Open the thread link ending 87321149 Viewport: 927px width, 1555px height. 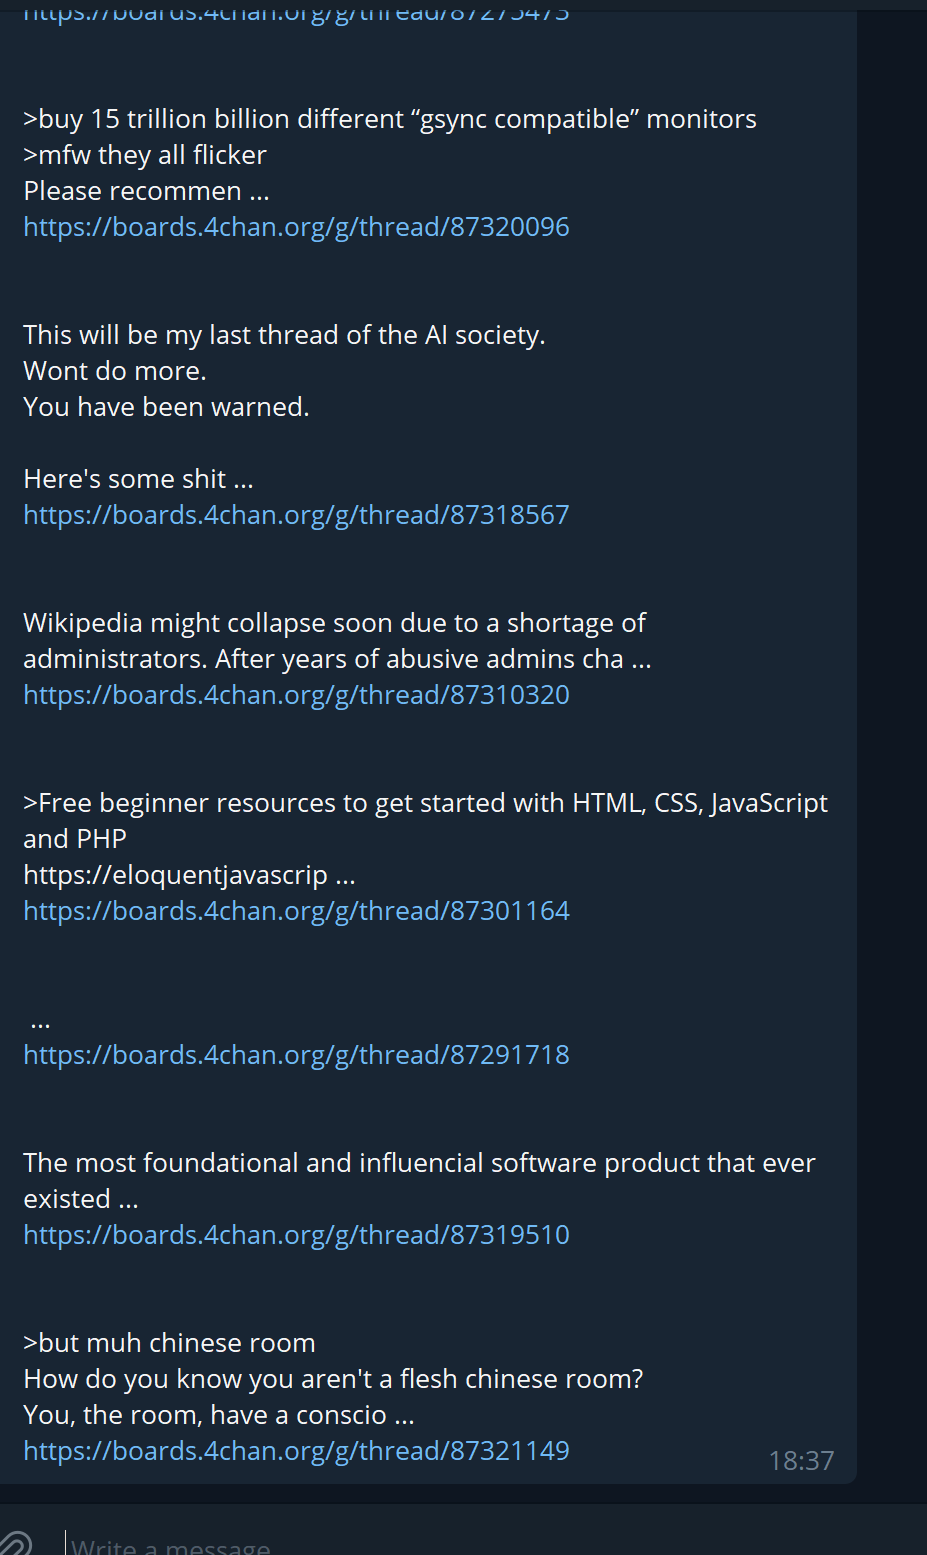tap(296, 1451)
